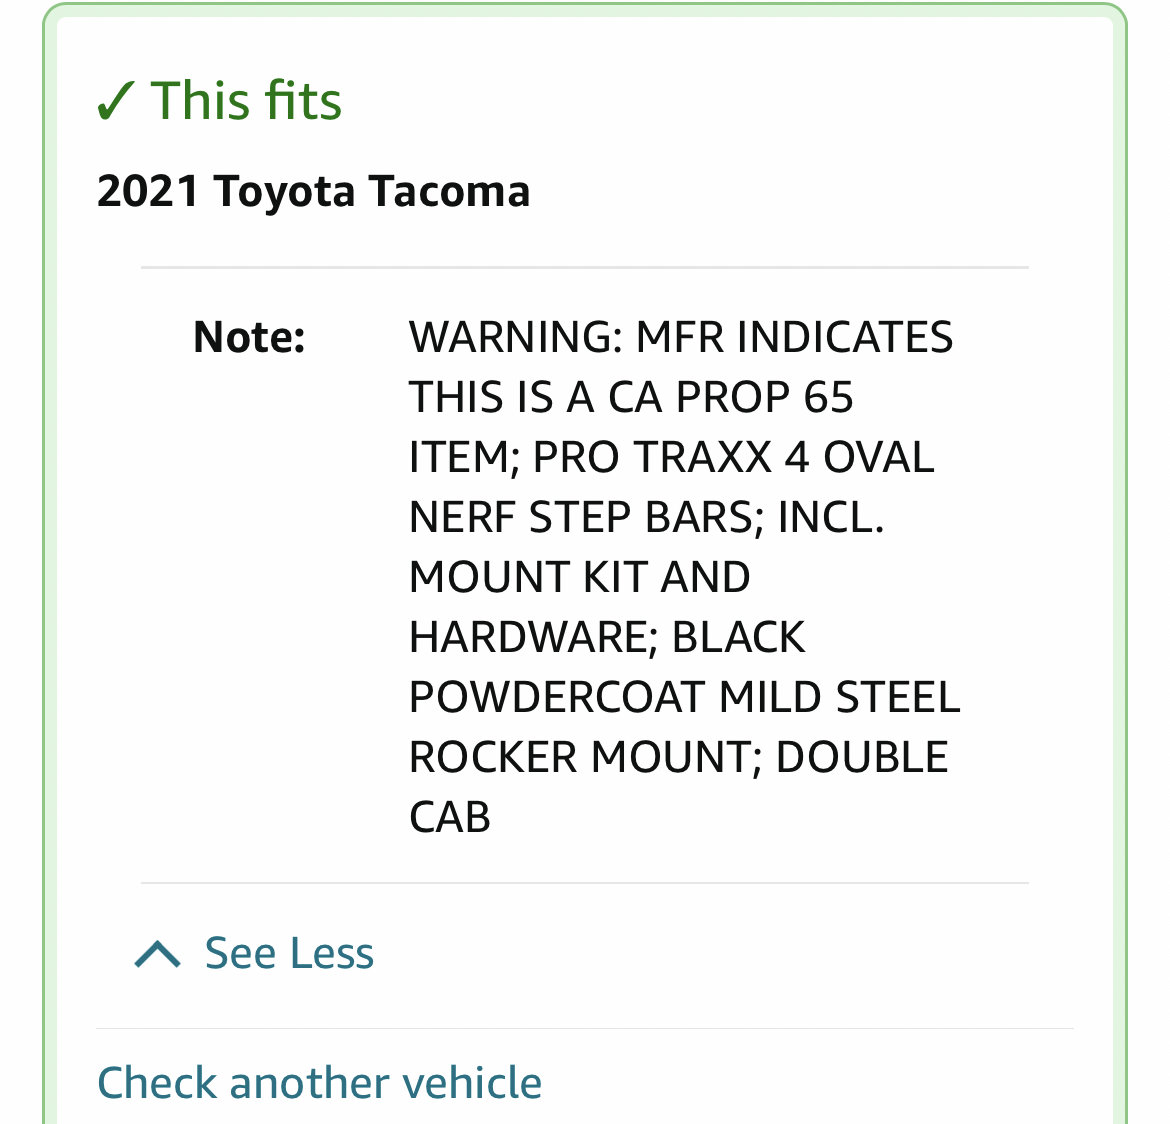The width and height of the screenshot is (1170, 1124).
Task: Click the ROCKER MOUNT; DOUBLE line
Action: 679,757
